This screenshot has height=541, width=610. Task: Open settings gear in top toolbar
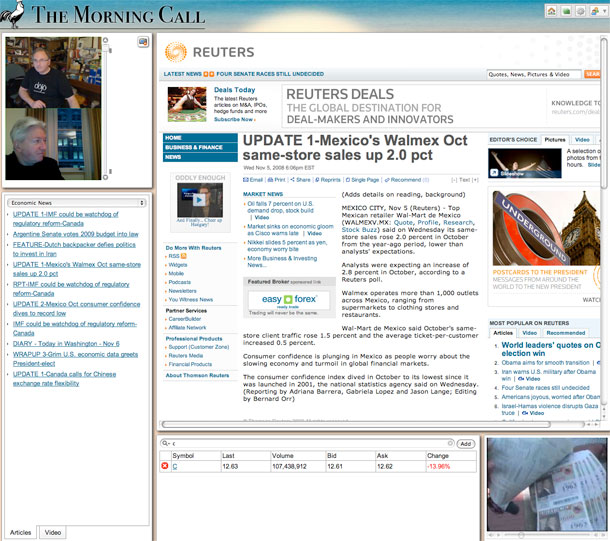tap(580, 11)
